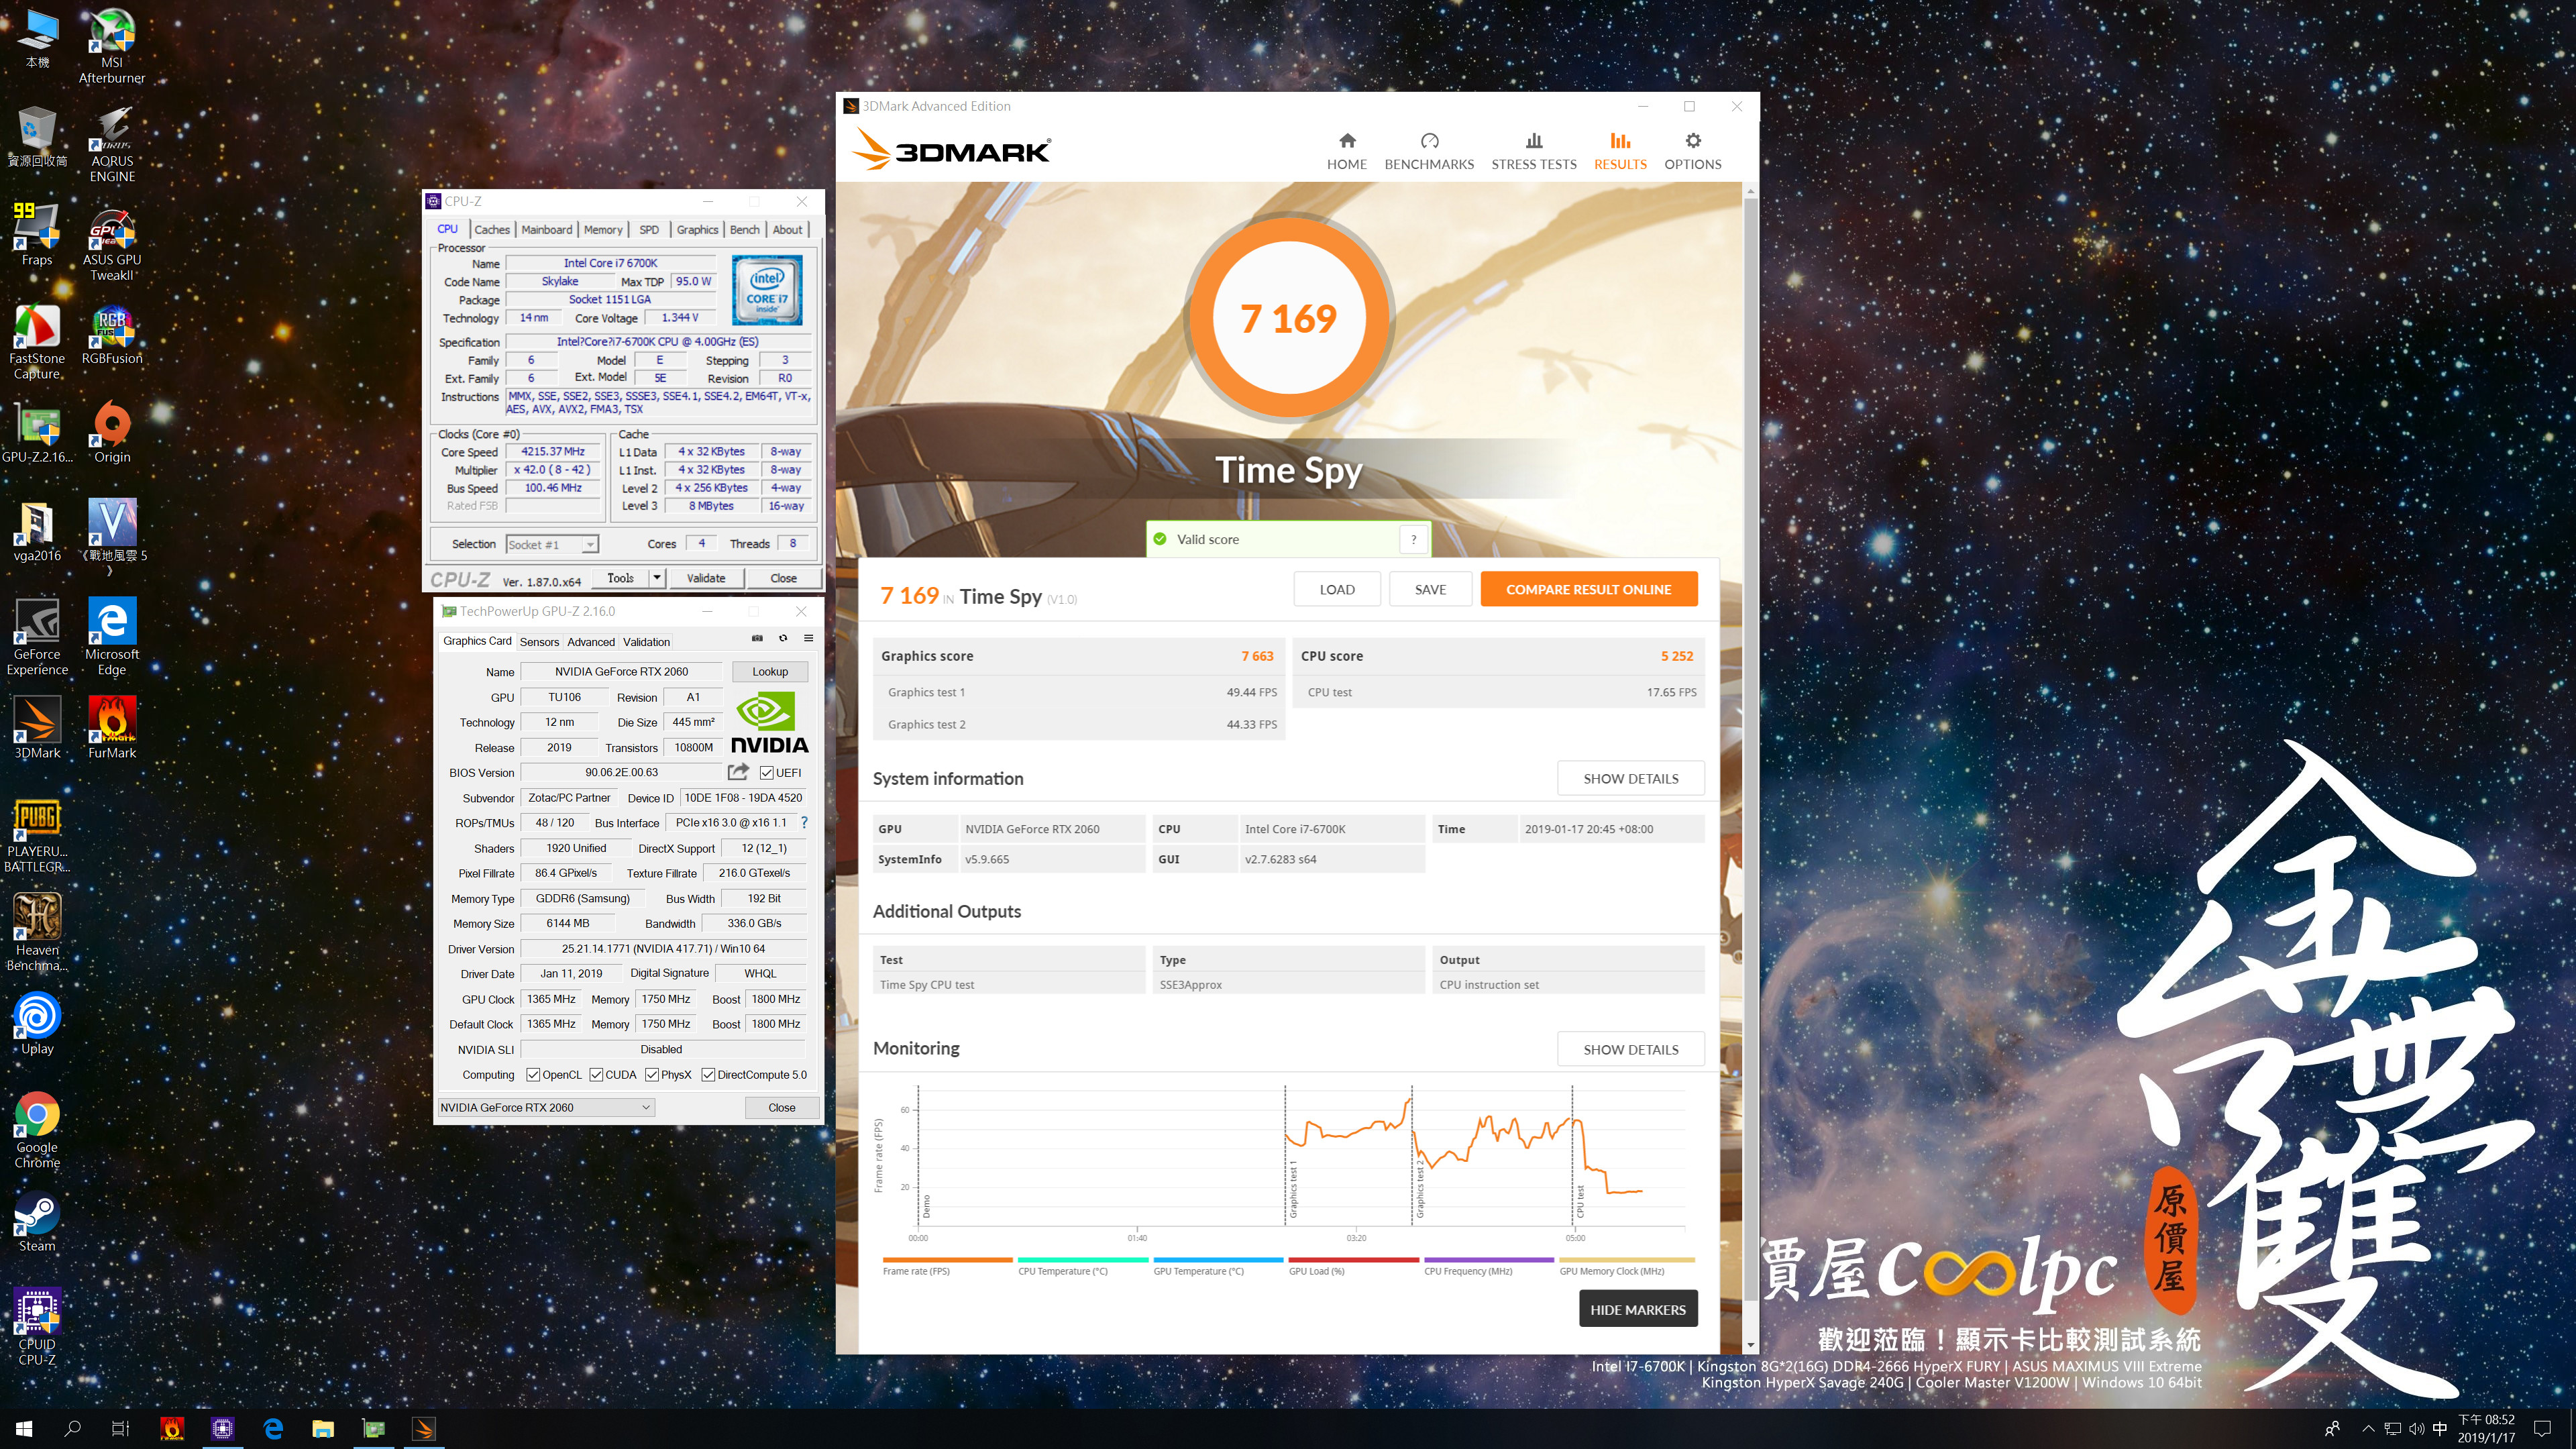This screenshot has width=2576, height=1449.
Task: Open the Validation tab in GPU-Z
Action: (646, 642)
